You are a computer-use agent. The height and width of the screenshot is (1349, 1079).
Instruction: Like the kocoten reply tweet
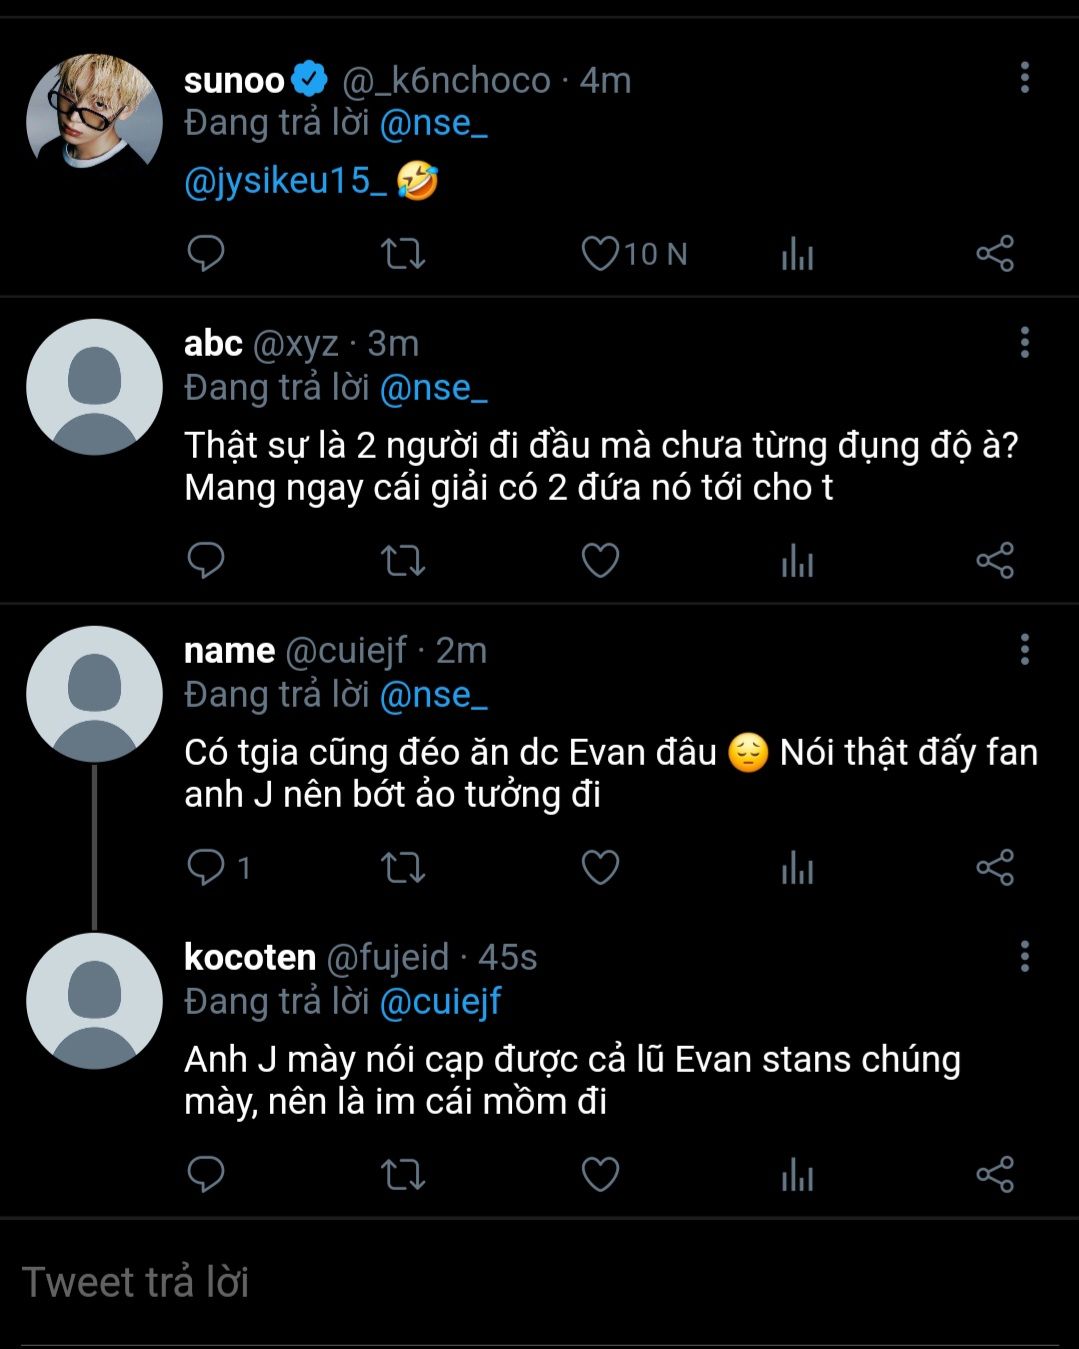tap(600, 1174)
